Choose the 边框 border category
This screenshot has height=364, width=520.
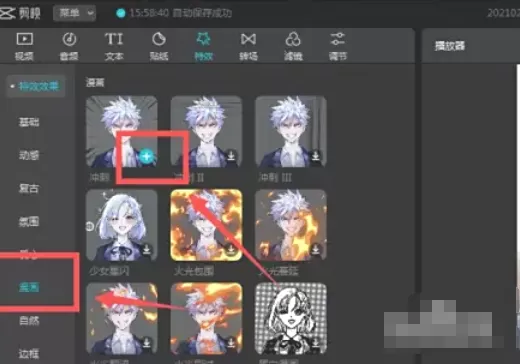[29, 354]
